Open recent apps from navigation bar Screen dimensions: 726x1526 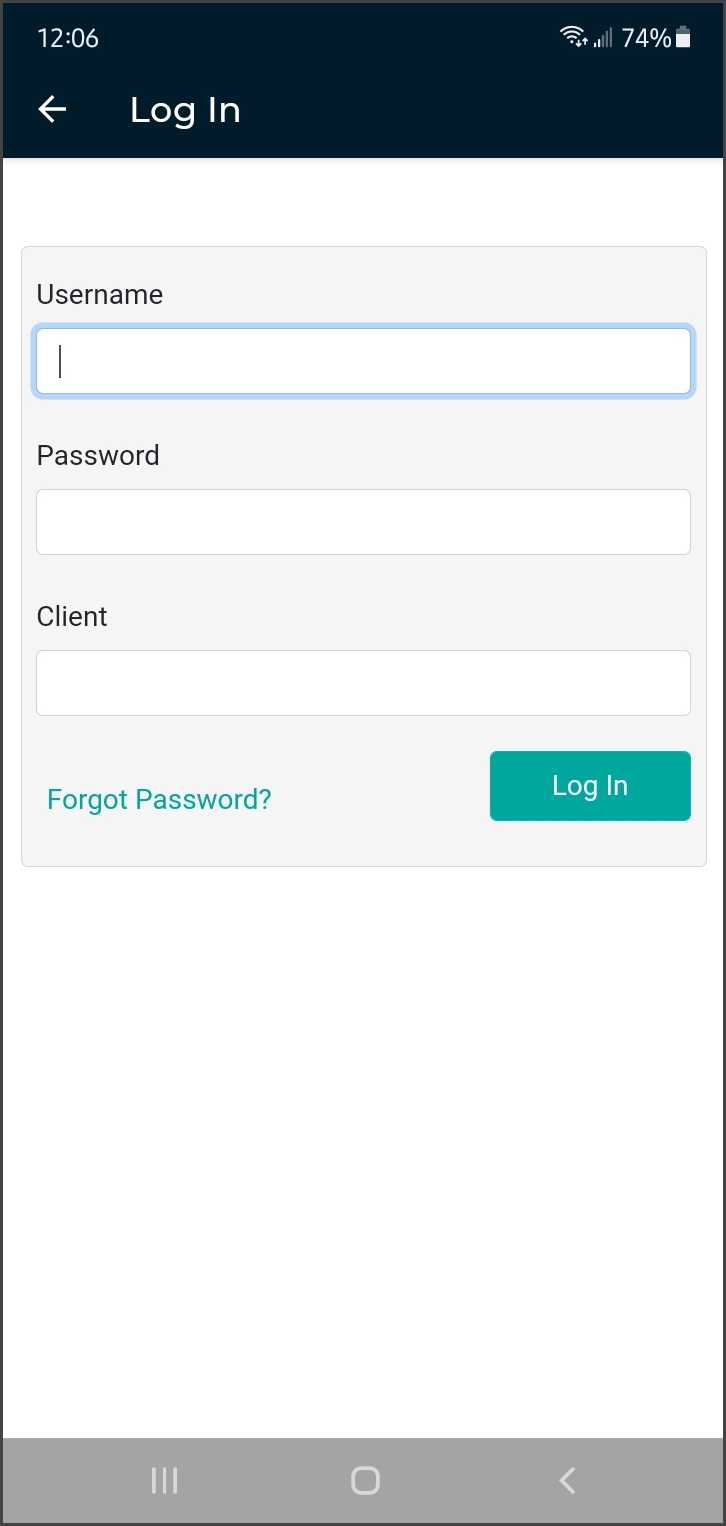(x=164, y=1480)
